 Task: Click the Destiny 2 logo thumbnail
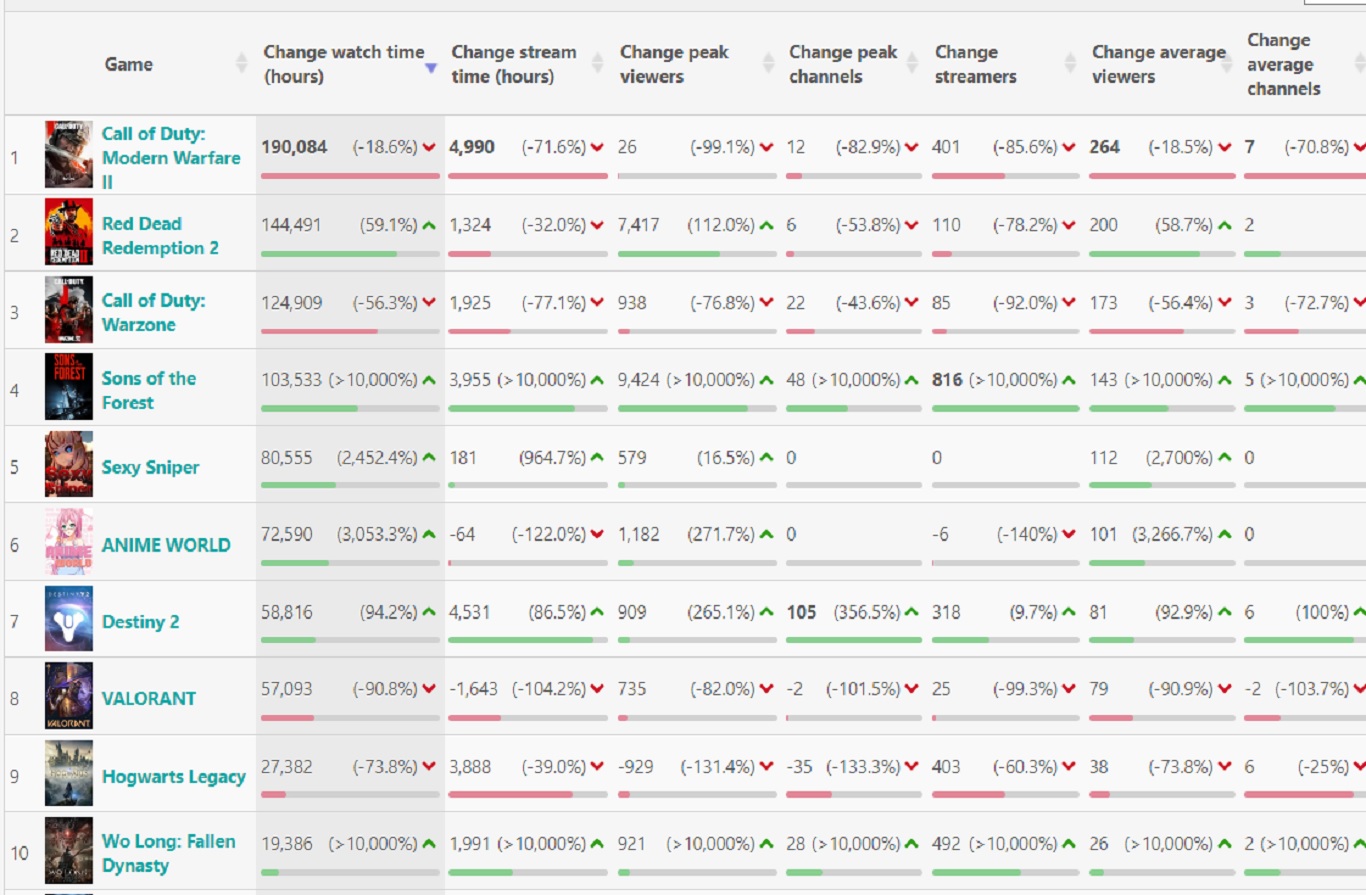click(x=69, y=619)
